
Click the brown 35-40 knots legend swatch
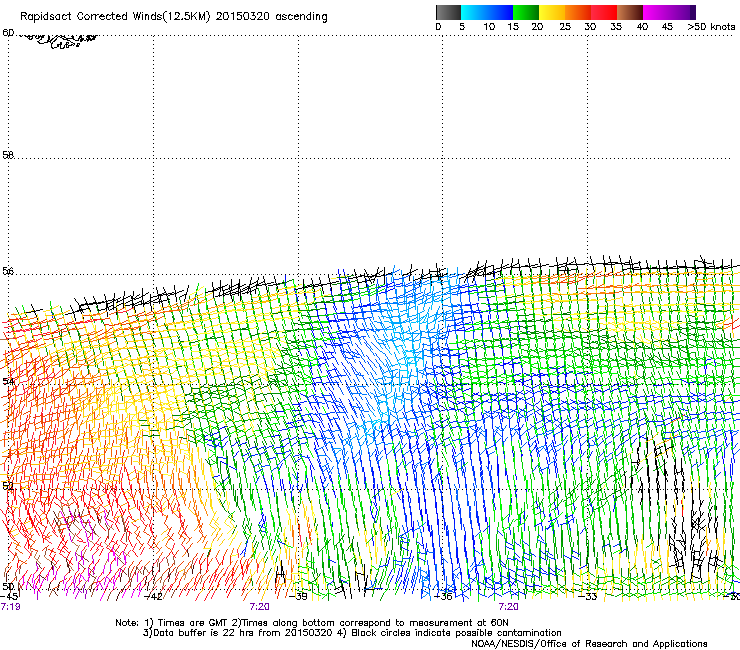point(630,12)
